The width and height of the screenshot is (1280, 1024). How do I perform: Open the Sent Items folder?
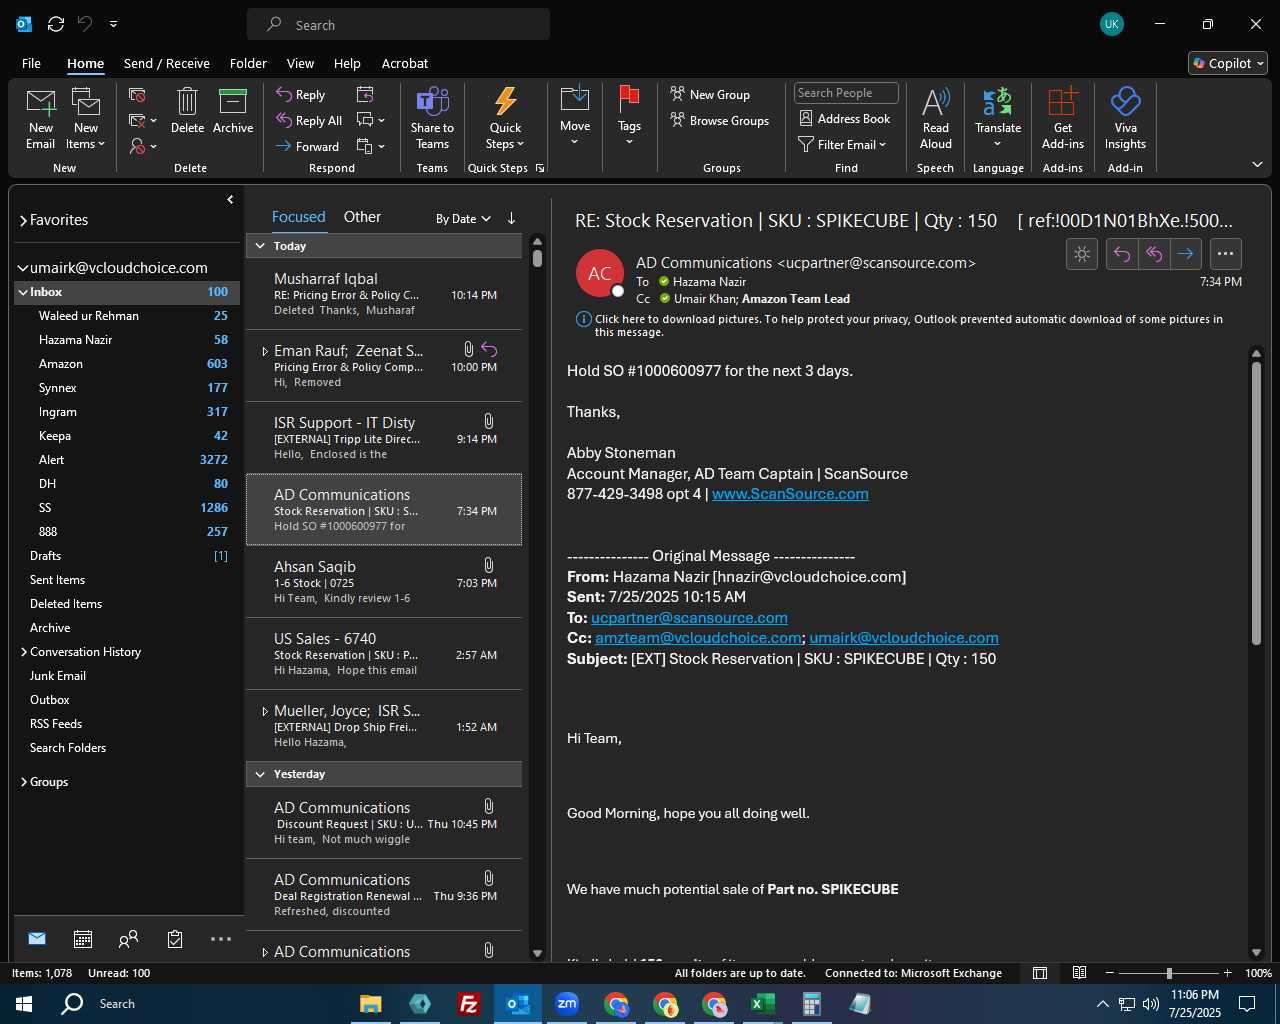tap(57, 580)
